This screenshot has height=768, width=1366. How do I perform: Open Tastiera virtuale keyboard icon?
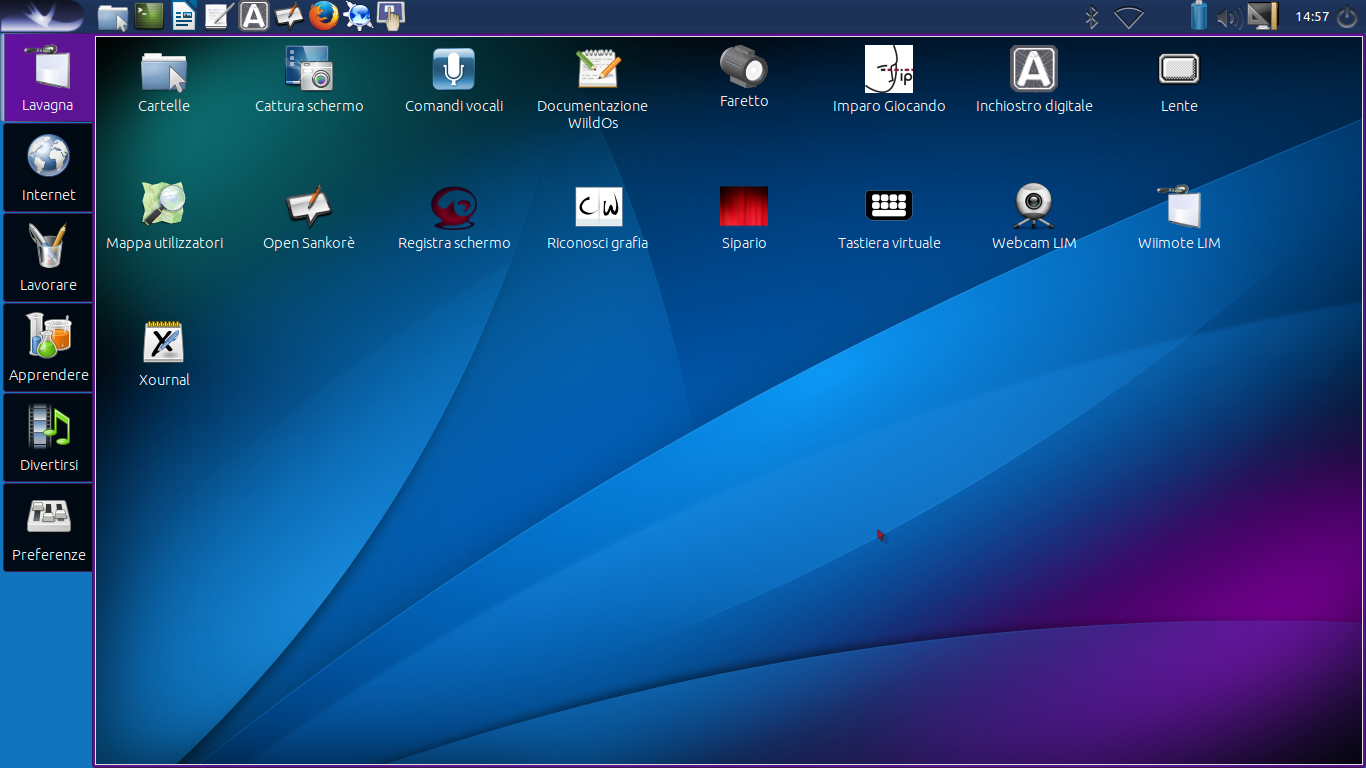coord(889,206)
